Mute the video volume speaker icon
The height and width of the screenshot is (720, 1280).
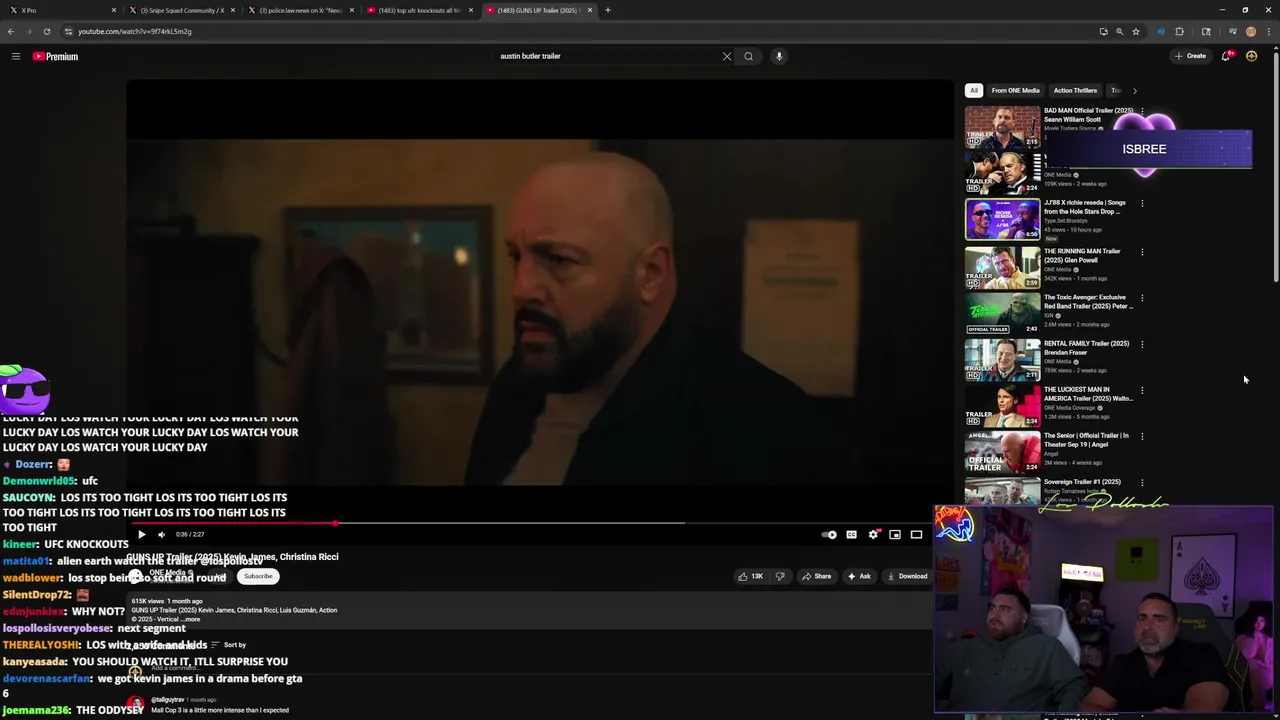[162, 534]
